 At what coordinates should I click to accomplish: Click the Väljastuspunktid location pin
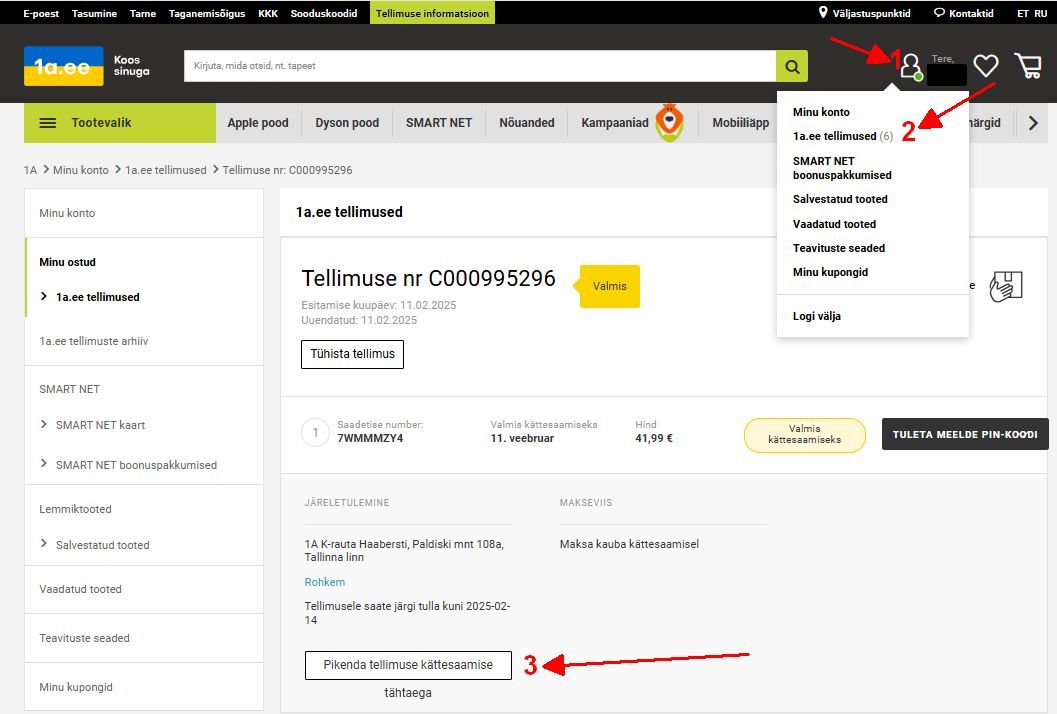[x=823, y=12]
